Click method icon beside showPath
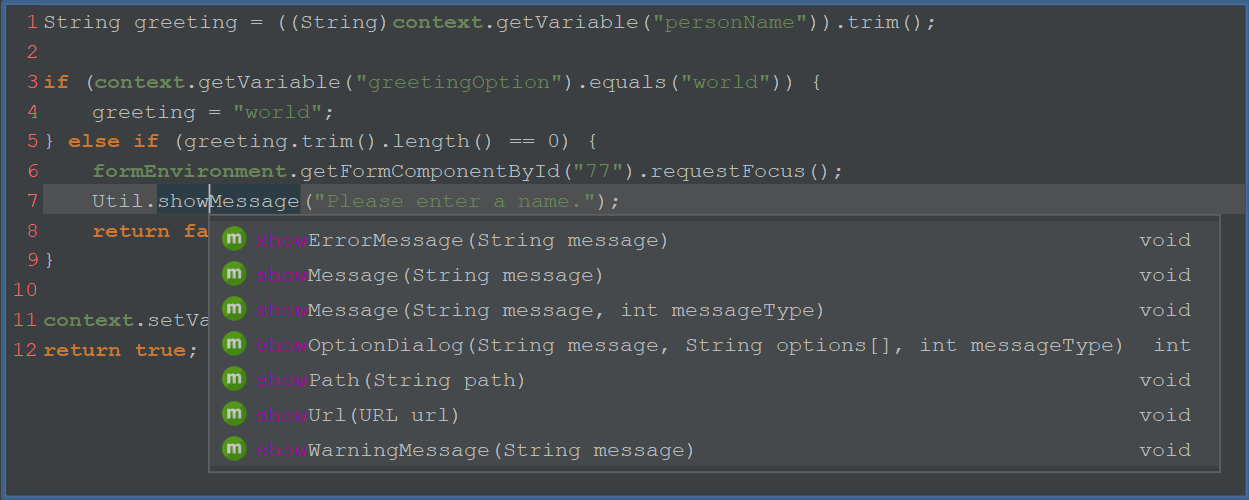Screen dimensions: 1249x500 pyautogui.click(x=234, y=379)
